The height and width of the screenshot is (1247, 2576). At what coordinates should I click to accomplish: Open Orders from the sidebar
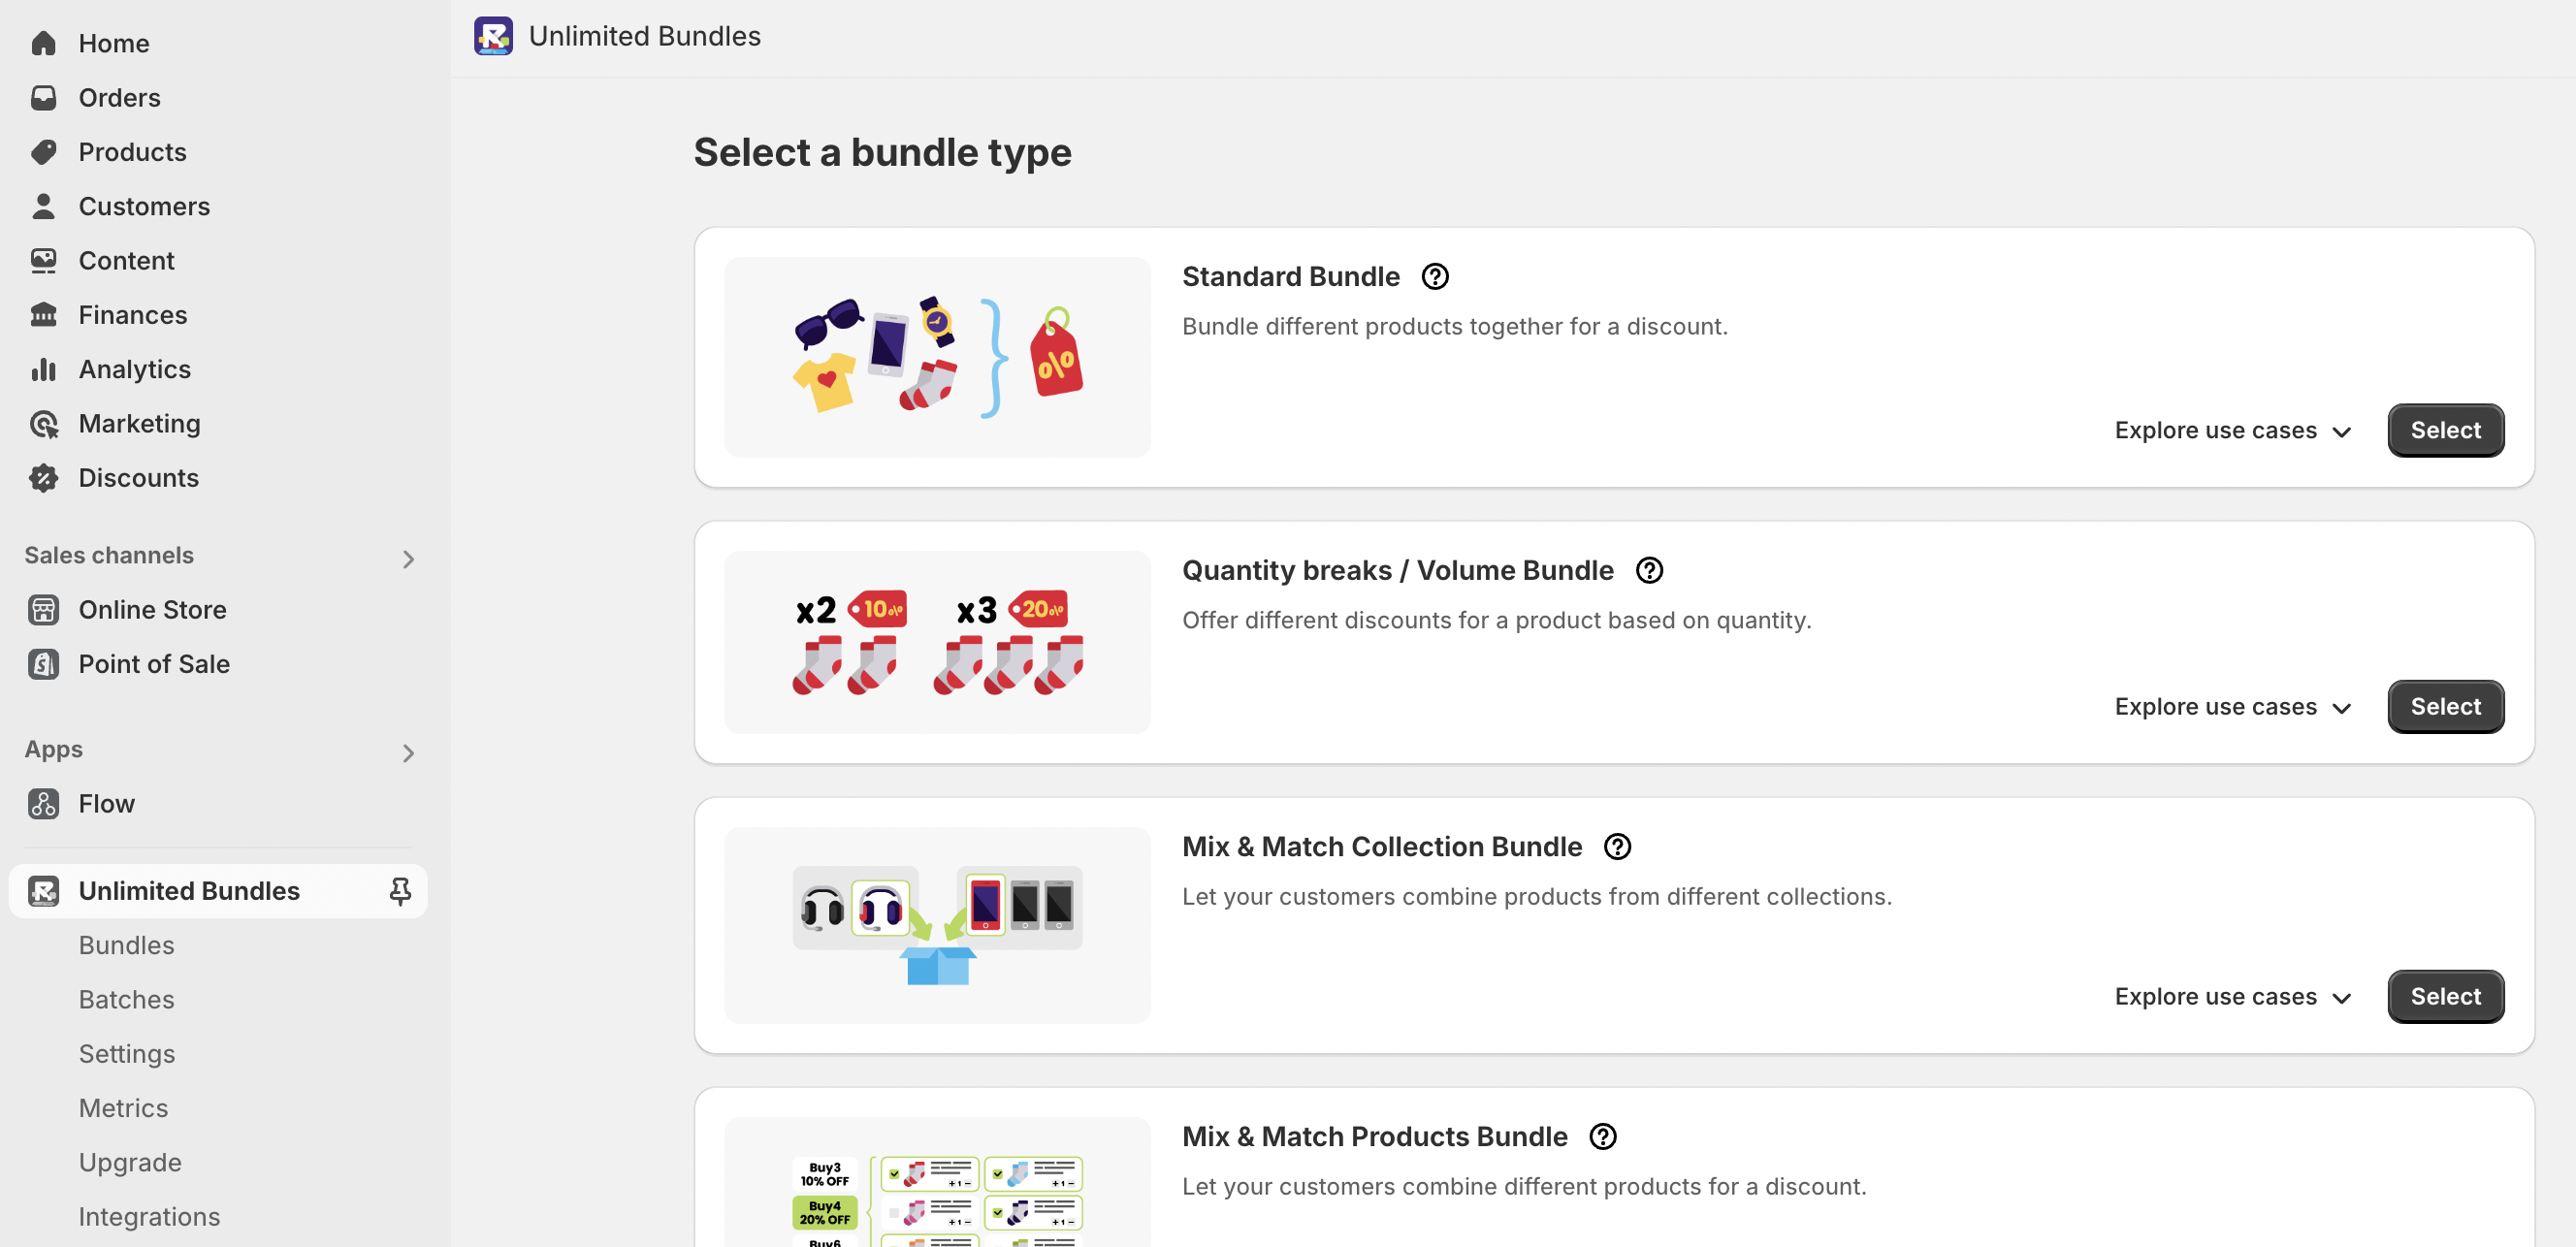(119, 97)
